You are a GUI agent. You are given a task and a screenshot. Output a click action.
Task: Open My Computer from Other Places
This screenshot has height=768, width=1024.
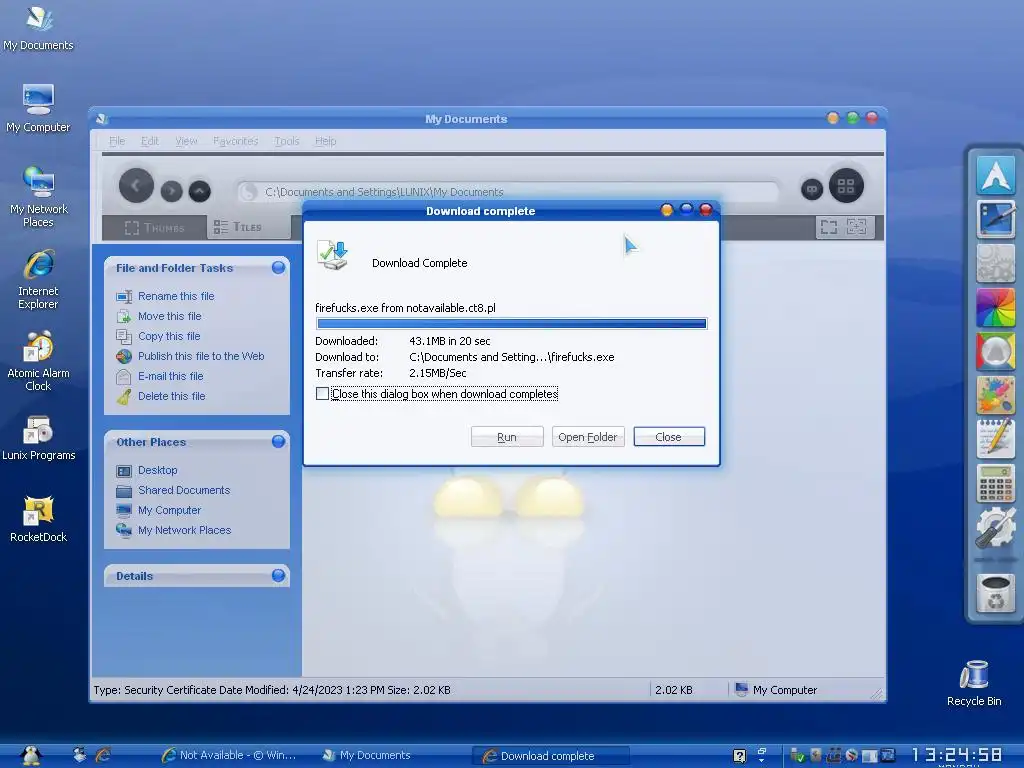[169, 510]
